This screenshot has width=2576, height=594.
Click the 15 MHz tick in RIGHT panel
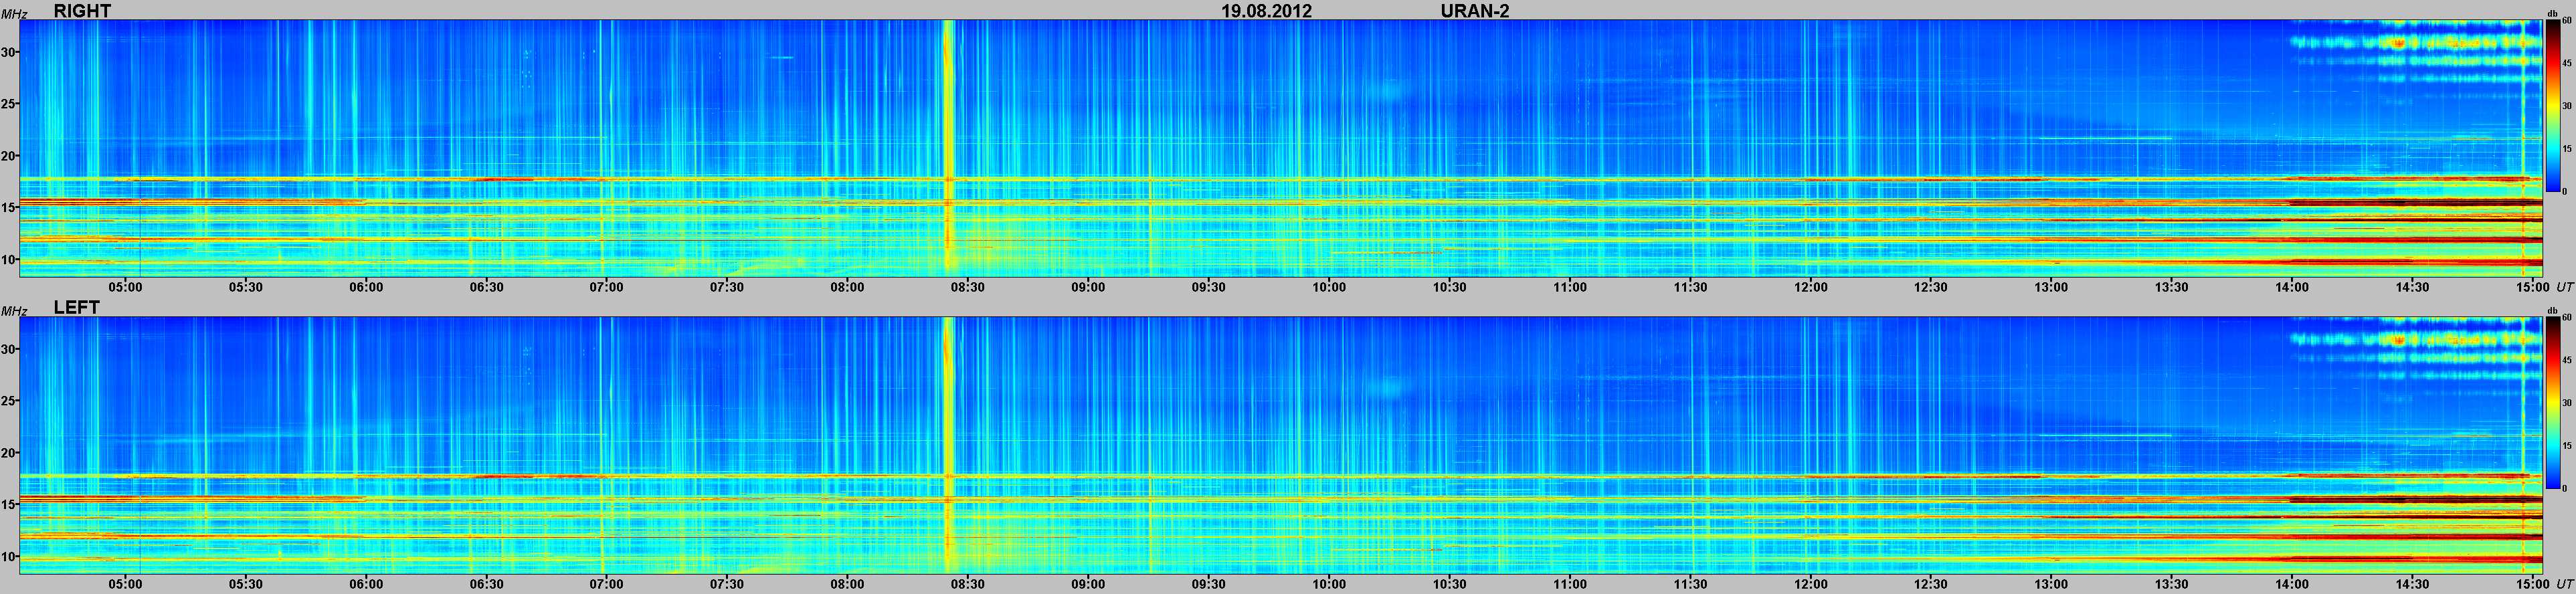coord(10,208)
